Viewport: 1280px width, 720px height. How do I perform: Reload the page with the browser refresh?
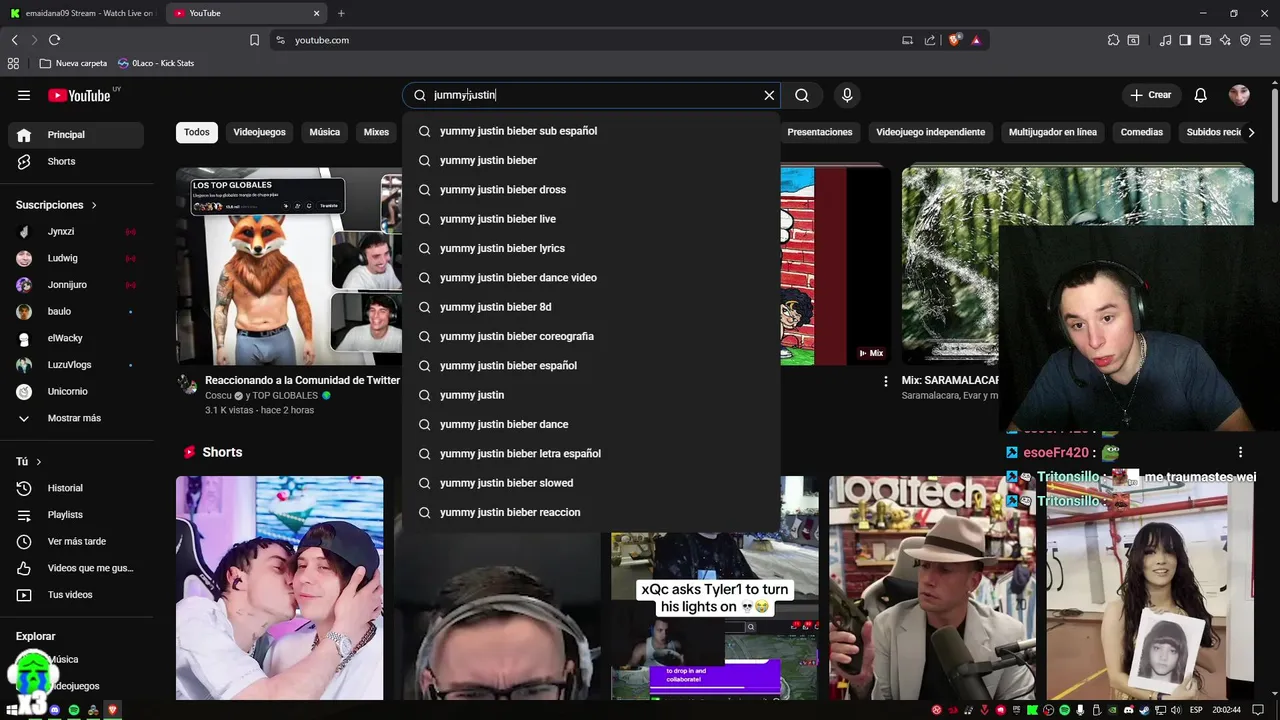[54, 40]
